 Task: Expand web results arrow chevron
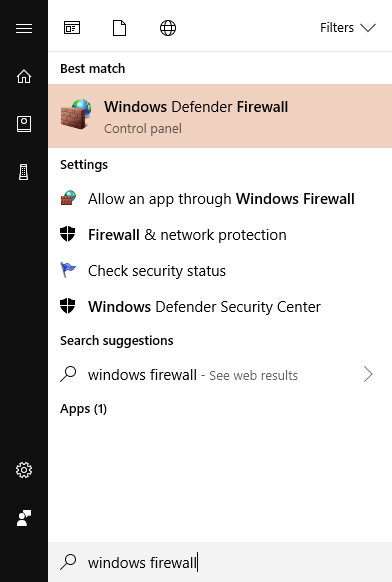pos(368,374)
